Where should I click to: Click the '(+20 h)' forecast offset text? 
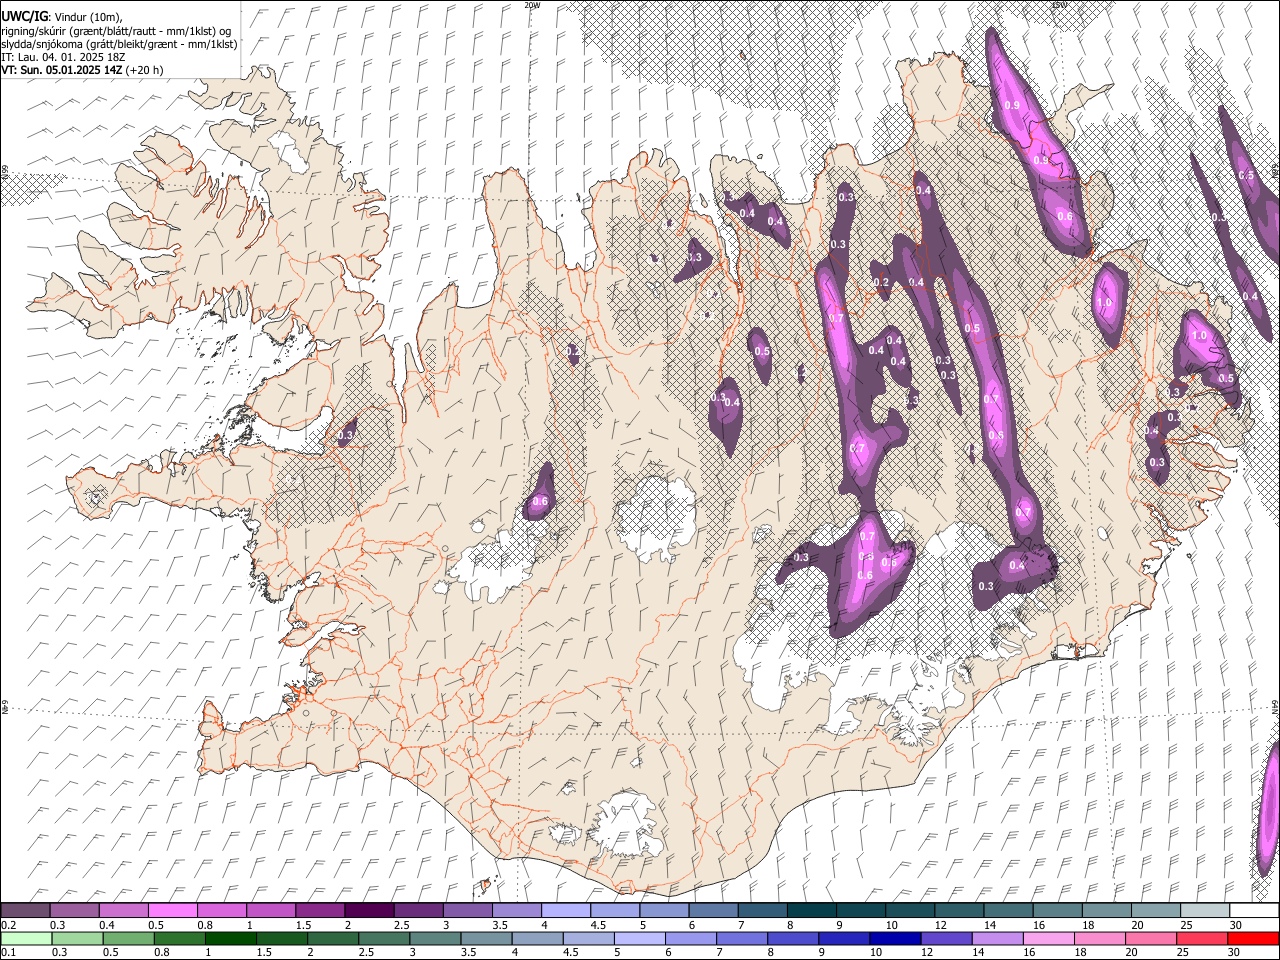[x=145, y=70]
